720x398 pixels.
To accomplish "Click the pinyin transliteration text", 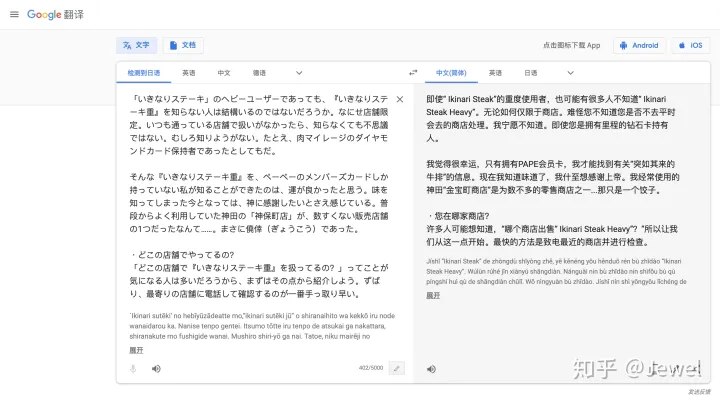I will tap(556, 271).
